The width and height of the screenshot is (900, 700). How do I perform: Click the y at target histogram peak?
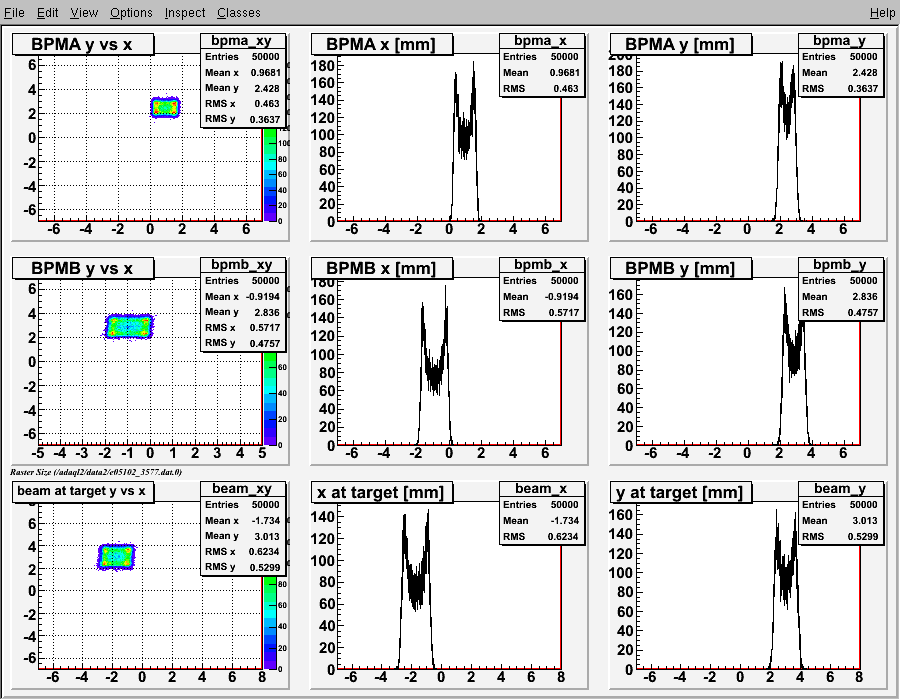tap(777, 514)
